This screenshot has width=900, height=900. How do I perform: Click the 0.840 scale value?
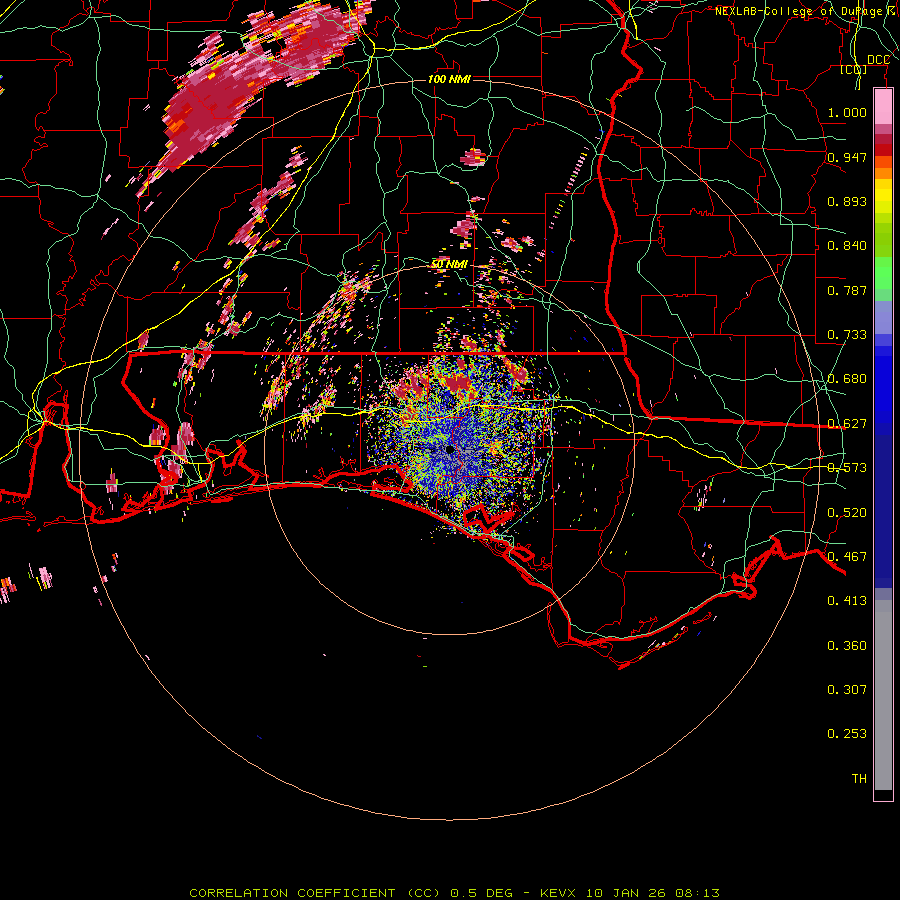tap(847, 246)
